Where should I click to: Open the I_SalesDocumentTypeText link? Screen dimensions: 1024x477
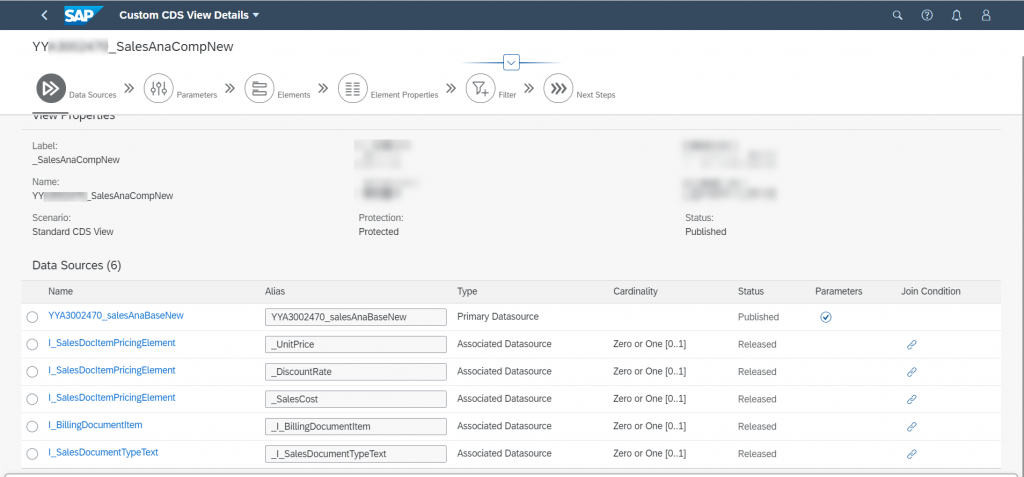[x=103, y=452]
